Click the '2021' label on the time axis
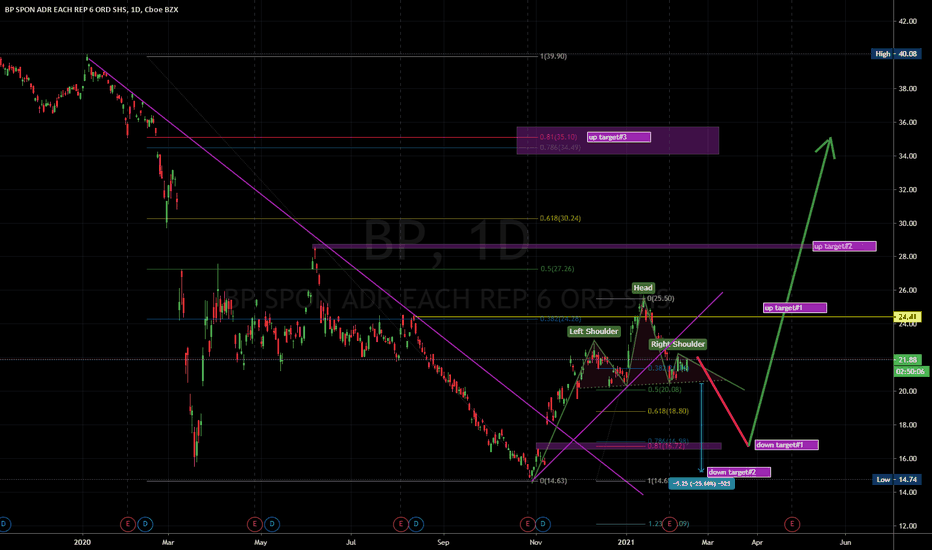This screenshot has width=932, height=550. pos(626,542)
